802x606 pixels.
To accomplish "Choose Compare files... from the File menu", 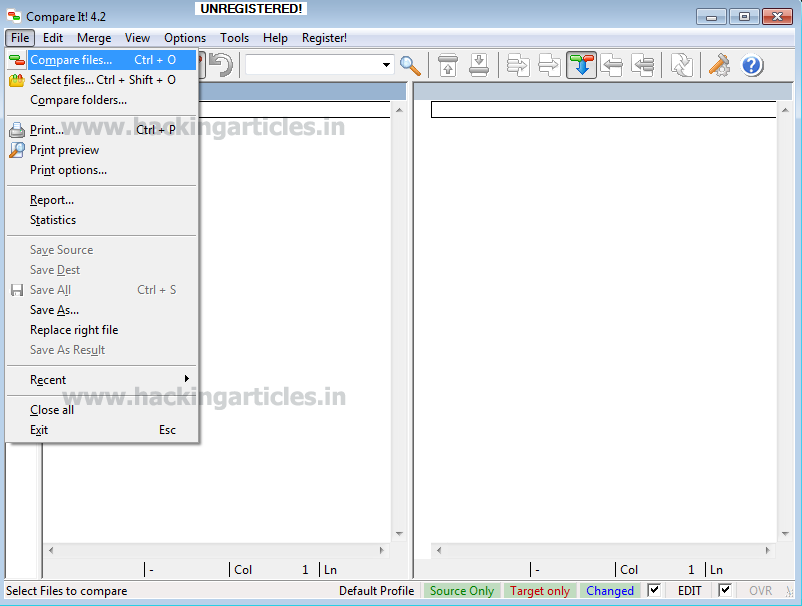I will pyautogui.click(x=102, y=60).
